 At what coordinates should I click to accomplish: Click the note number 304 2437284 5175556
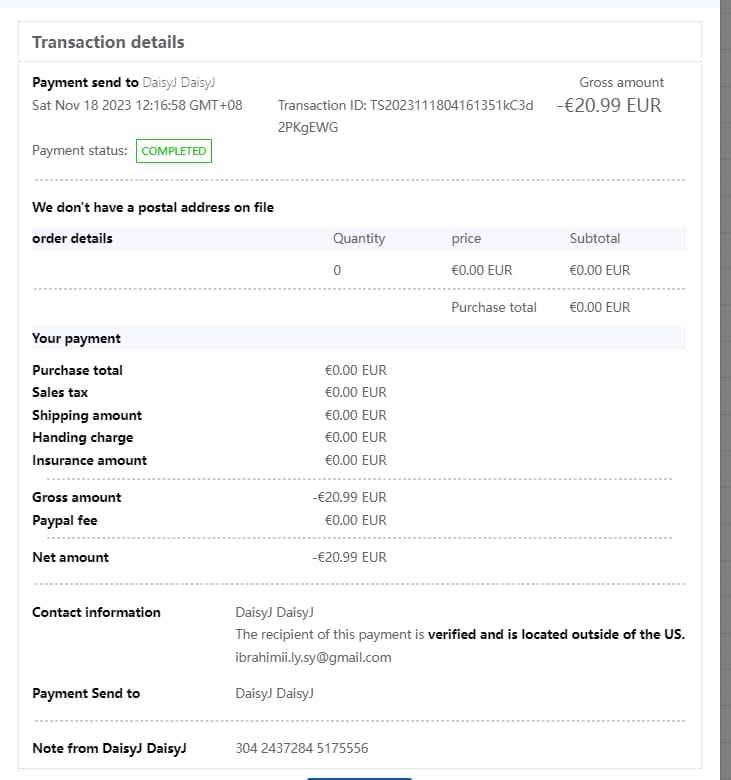301,748
